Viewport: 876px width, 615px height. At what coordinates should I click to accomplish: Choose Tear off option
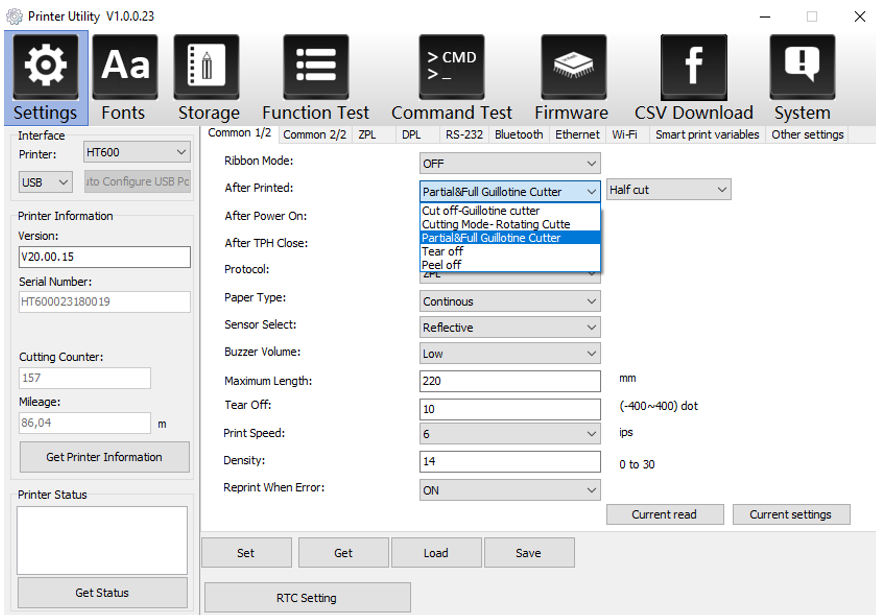pyautogui.click(x=510, y=251)
